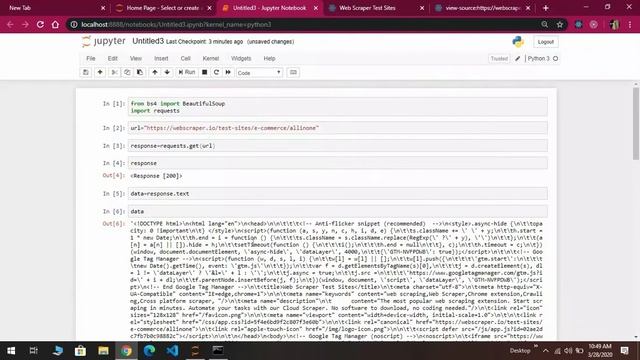The height and width of the screenshot is (360, 640).
Task: Open the notification center icon
Action: (x=624, y=351)
